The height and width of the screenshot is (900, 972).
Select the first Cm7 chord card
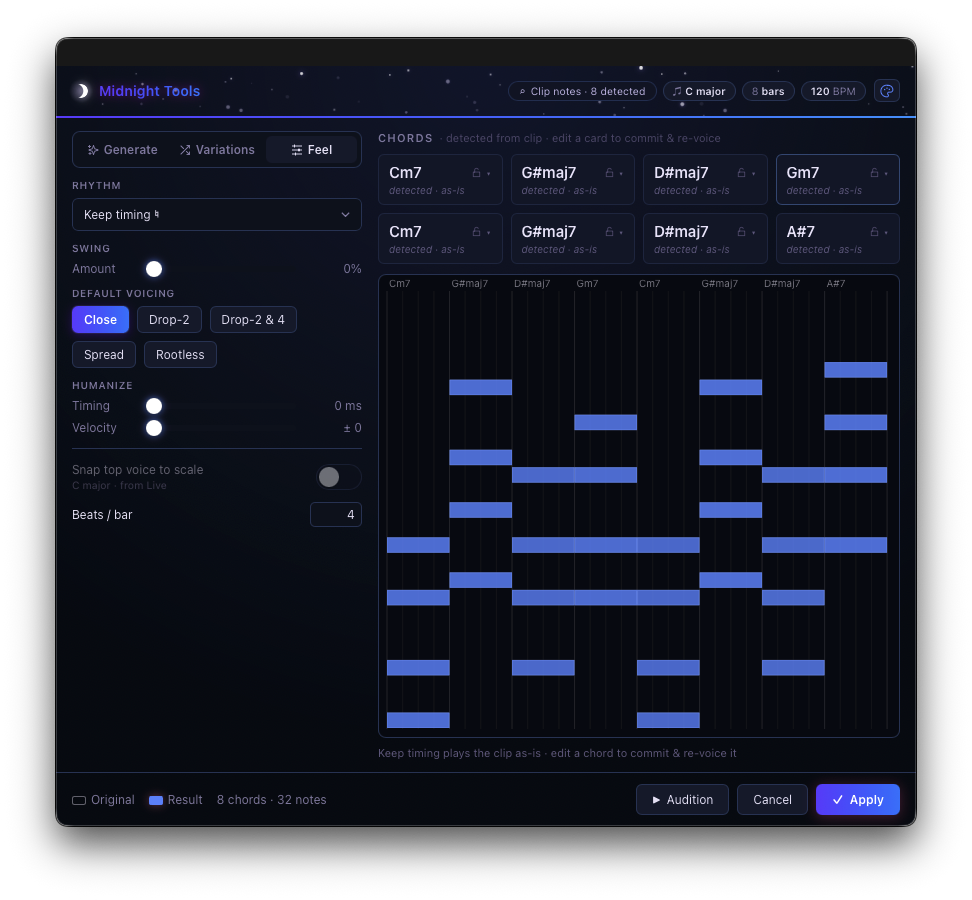[440, 179]
